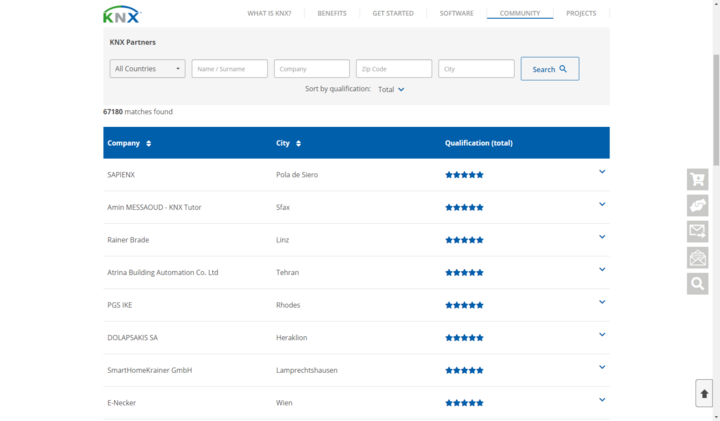Expand the SAPIENX row details
Screen dimensions: 720x421
click(x=602, y=172)
